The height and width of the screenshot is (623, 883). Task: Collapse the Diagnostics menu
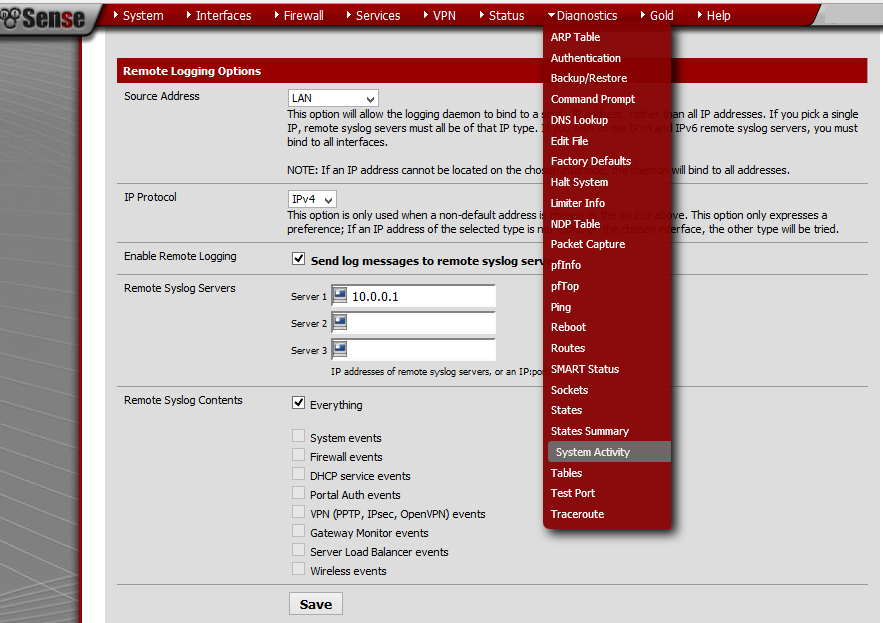[582, 16]
